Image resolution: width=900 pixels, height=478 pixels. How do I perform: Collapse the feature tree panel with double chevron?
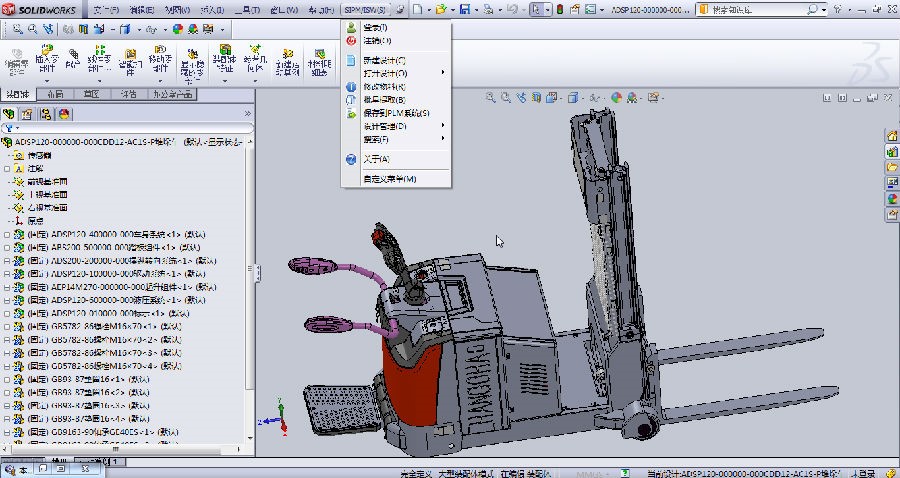(x=248, y=114)
